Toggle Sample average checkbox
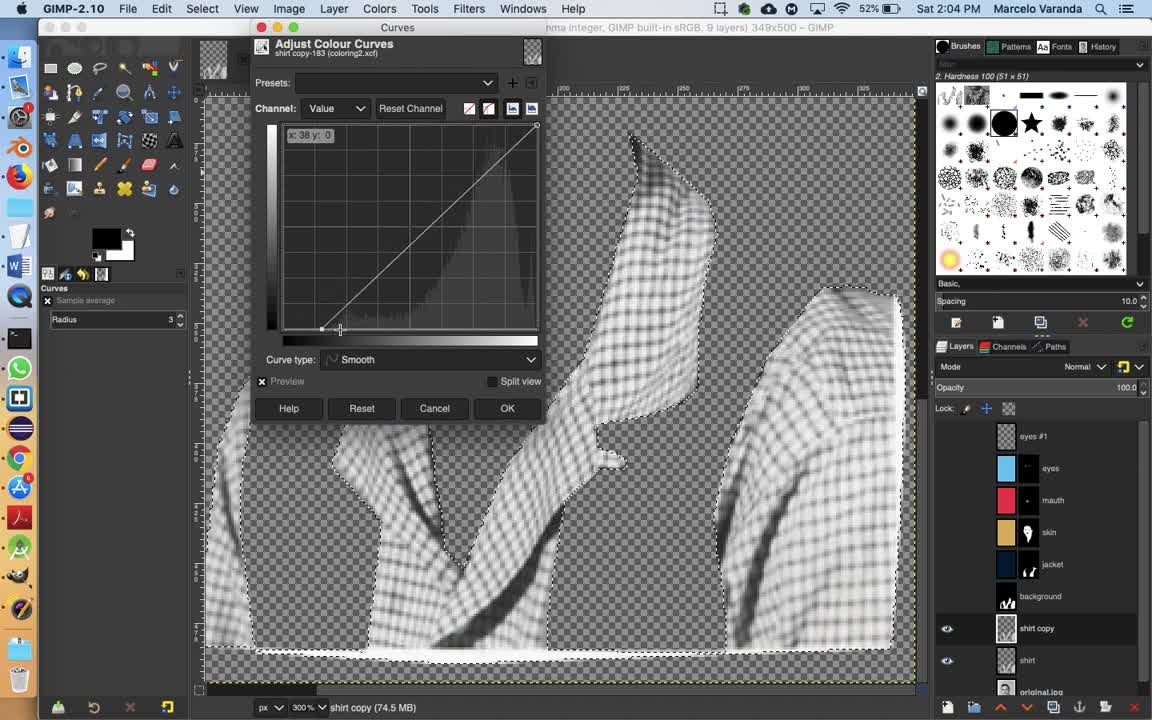 click(x=48, y=301)
